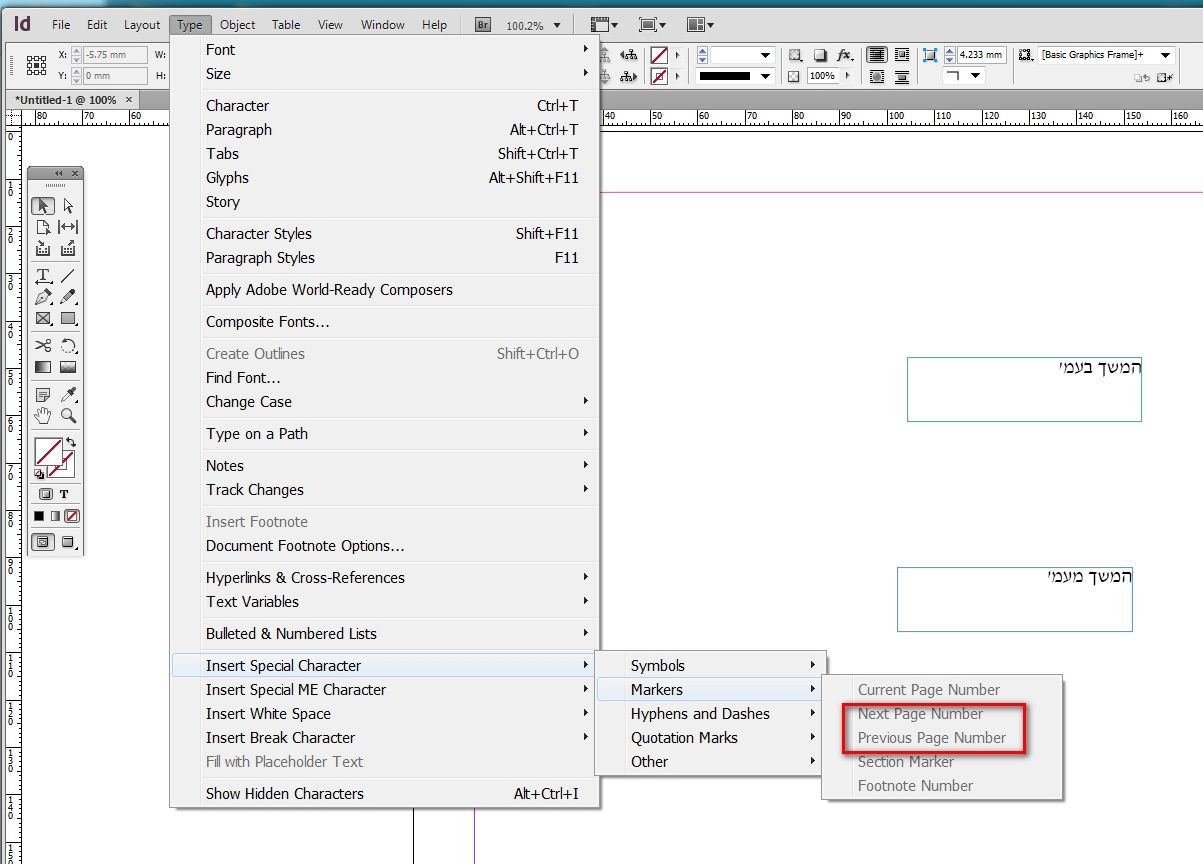Enable Jump Object text wrap
This screenshot has height=864, width=1203.
pos(901,77)
